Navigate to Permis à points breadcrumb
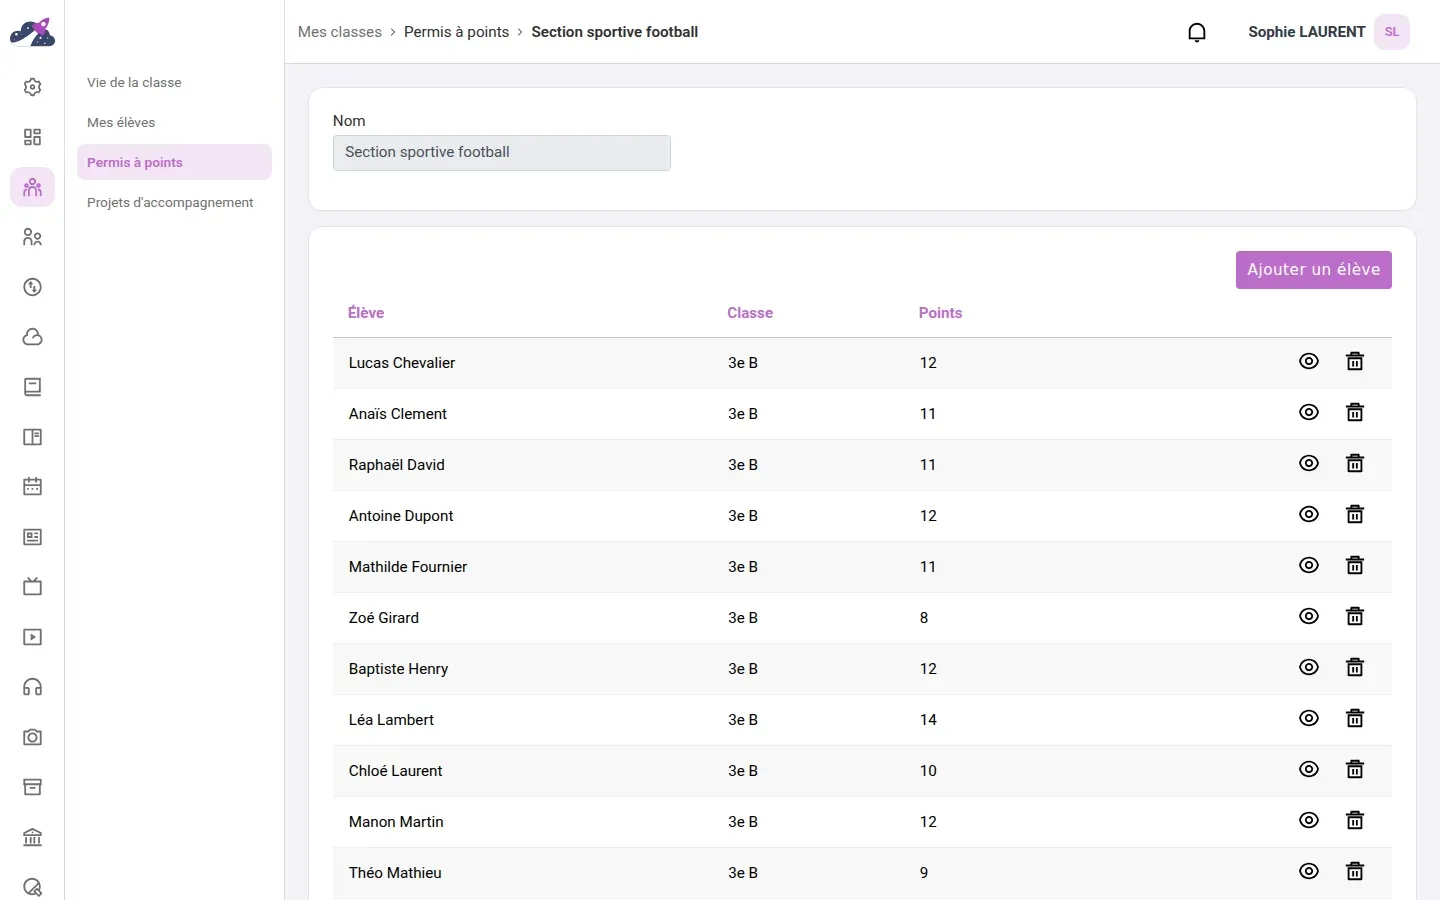The height and width of the screenshot is (900, 1440). coord(456,32)
